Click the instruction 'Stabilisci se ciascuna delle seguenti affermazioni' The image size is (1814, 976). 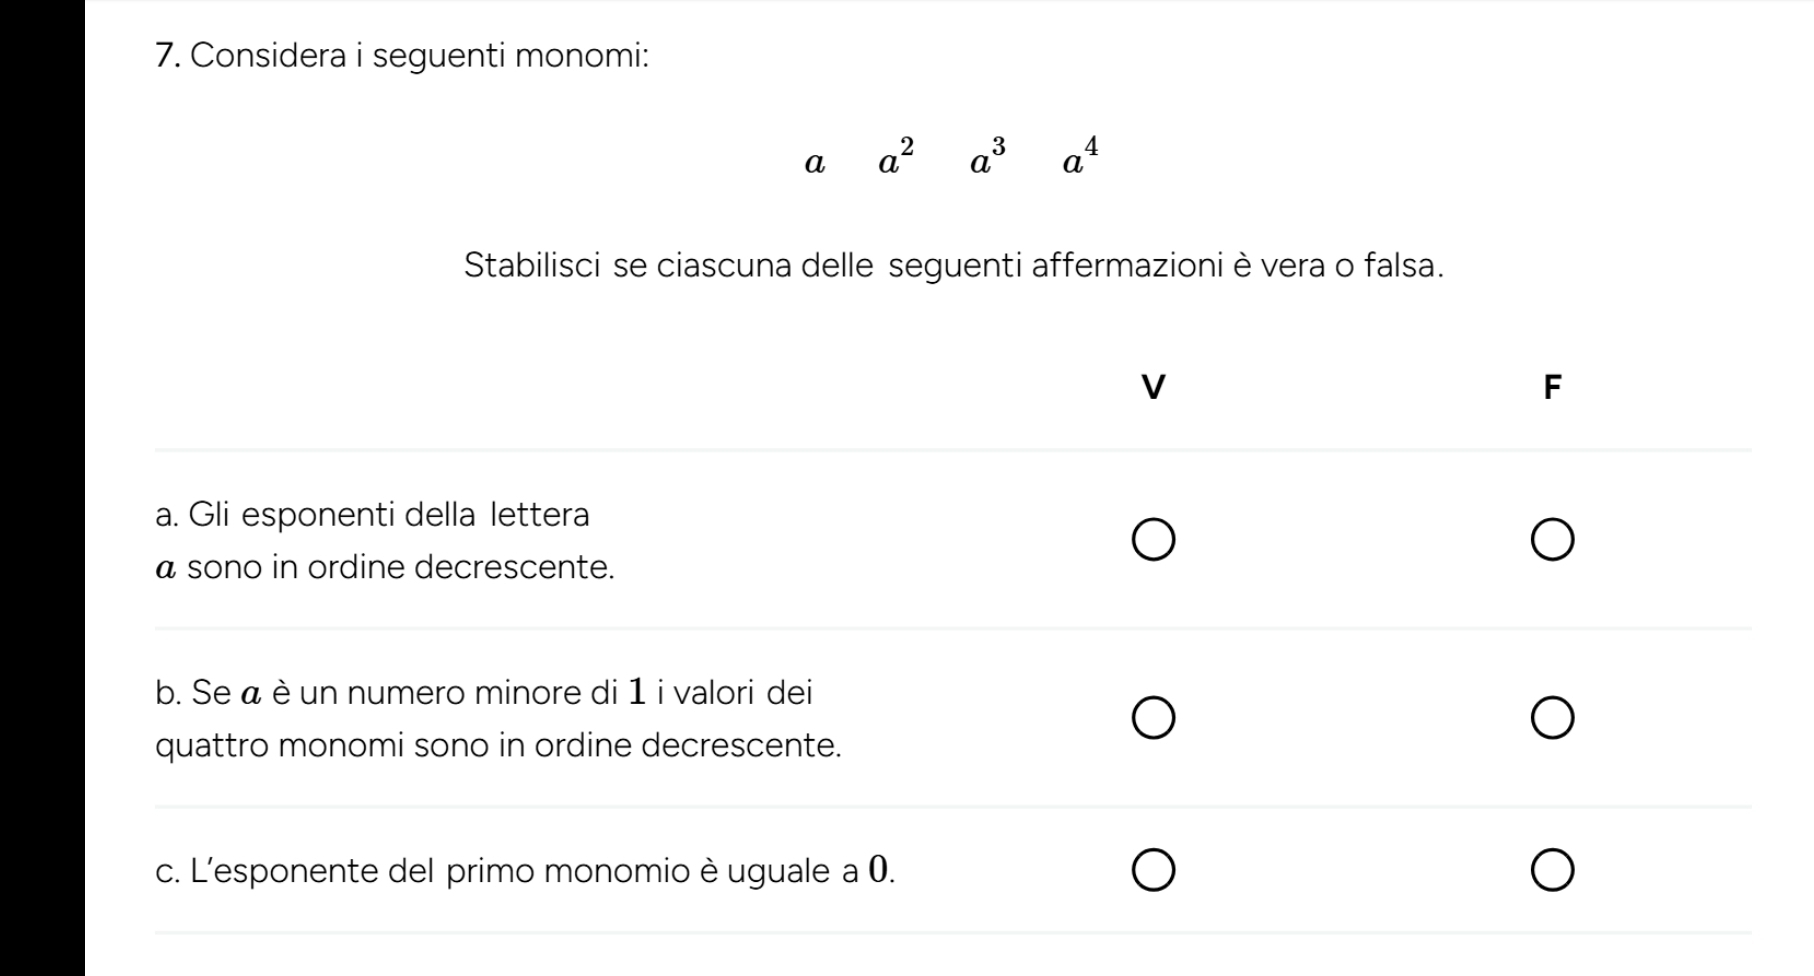(953, 266)
